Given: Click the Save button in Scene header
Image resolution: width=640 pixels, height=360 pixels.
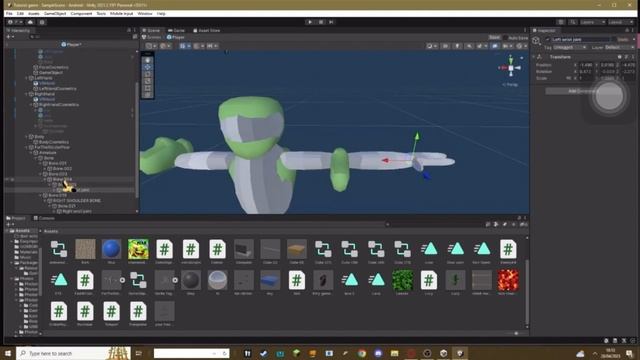Looking at the screenshot, I should [494, 38].
